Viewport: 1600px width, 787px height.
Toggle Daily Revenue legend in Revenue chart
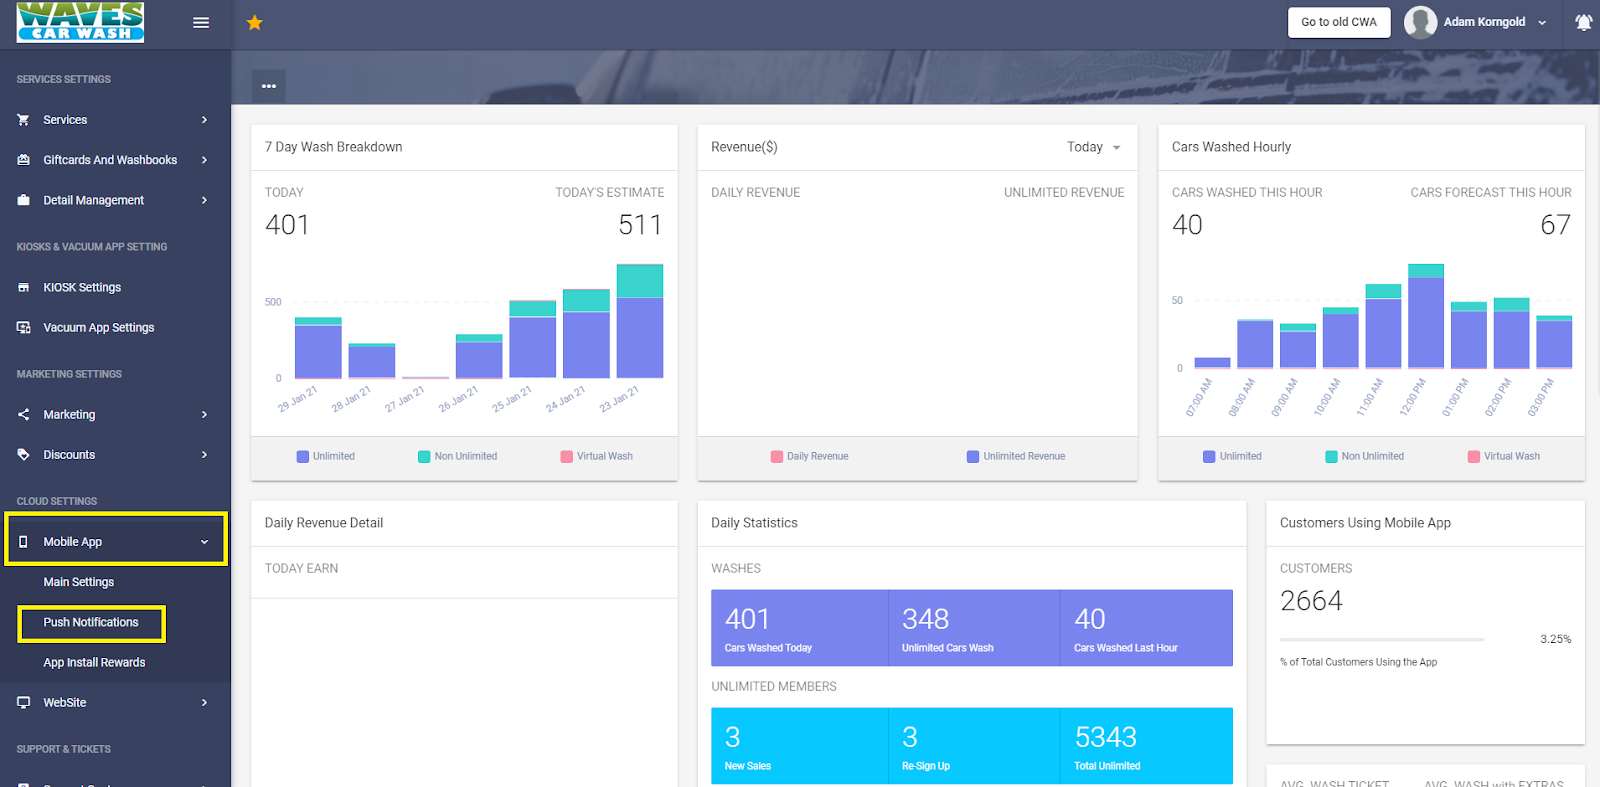point(809,456)
